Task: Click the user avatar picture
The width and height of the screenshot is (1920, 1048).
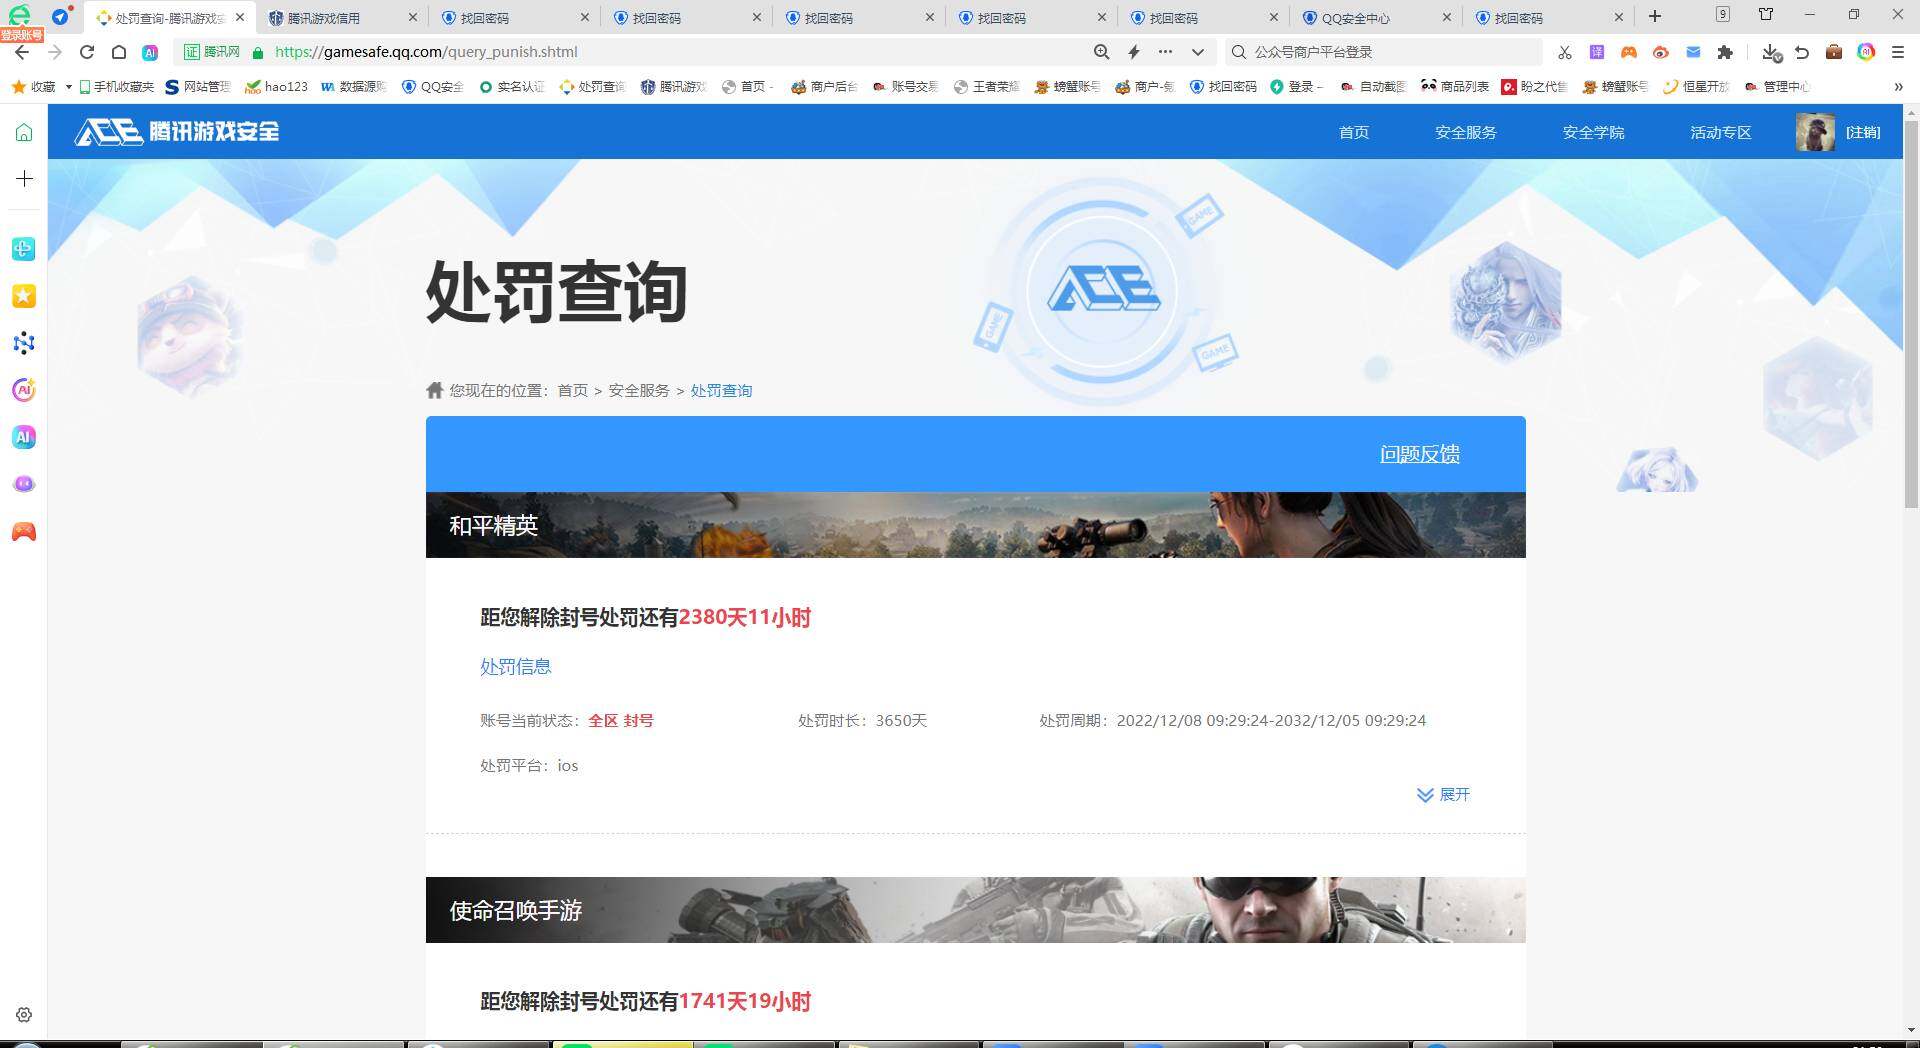Action: [1815, 132]
